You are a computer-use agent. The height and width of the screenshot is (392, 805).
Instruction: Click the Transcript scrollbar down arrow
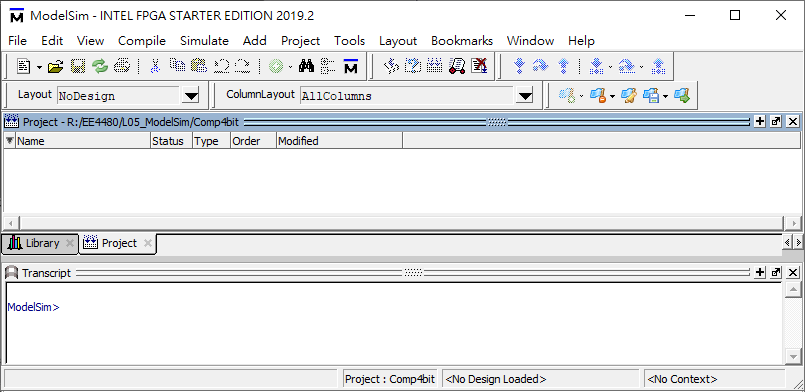(793, 356)
